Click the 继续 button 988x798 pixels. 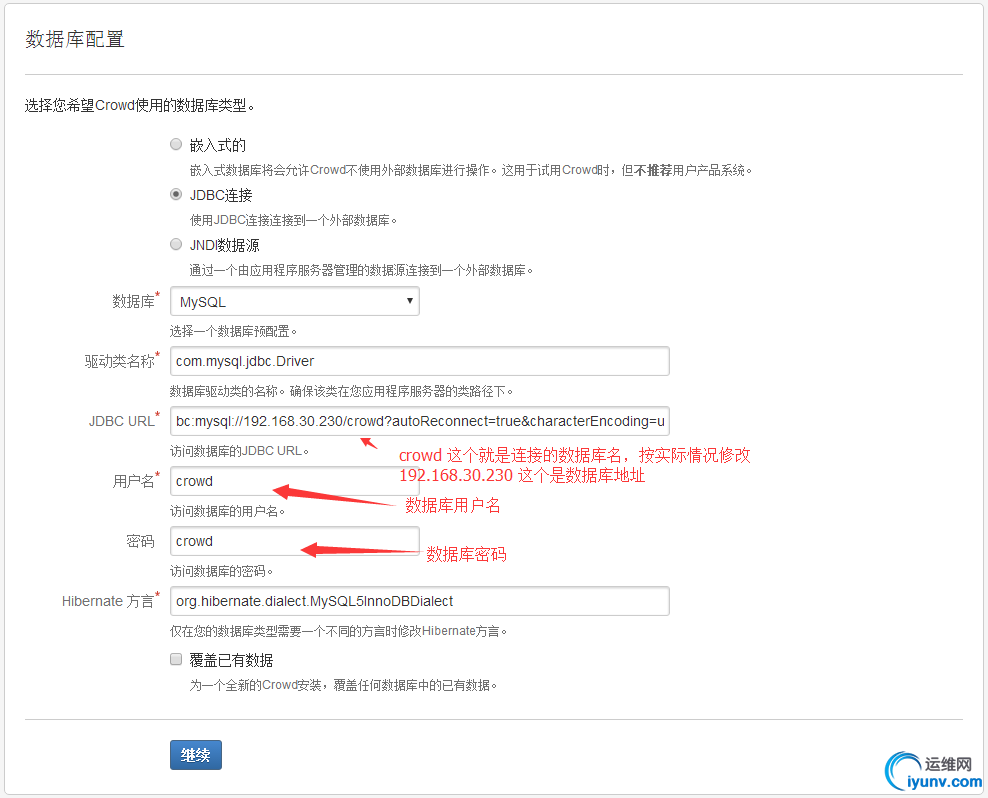click(195, 755)
